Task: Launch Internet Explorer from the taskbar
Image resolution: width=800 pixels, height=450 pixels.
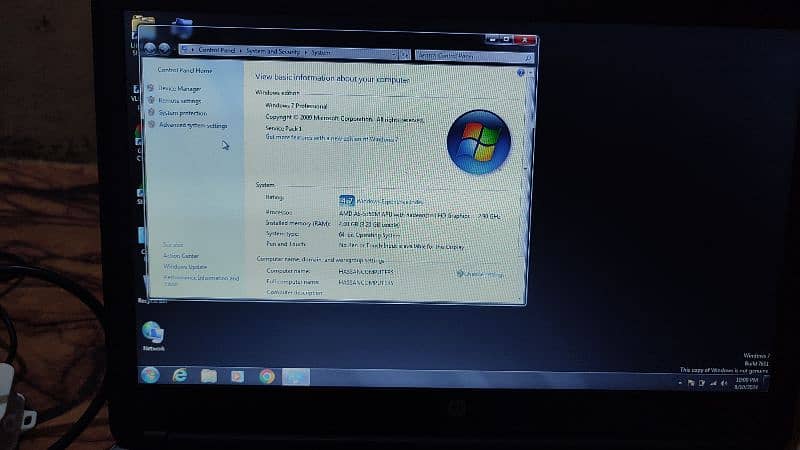Action: pyautogui.click(x=180, y=376)
